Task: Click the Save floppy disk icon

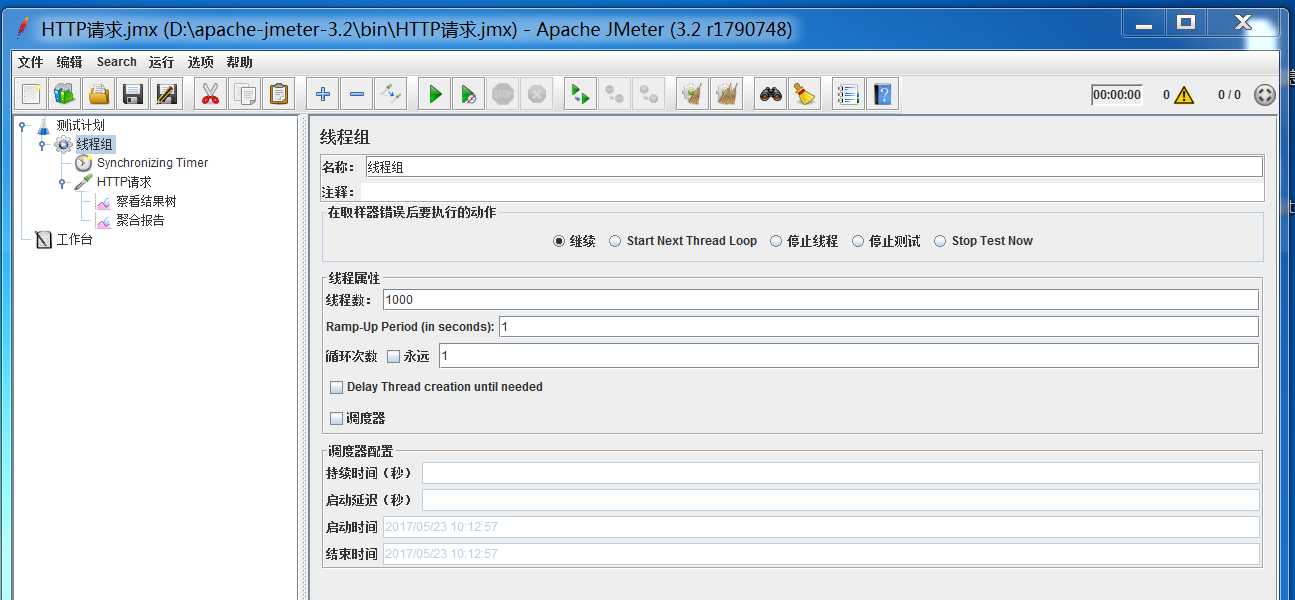Action: pyautogui.click(x=132, y=95)
